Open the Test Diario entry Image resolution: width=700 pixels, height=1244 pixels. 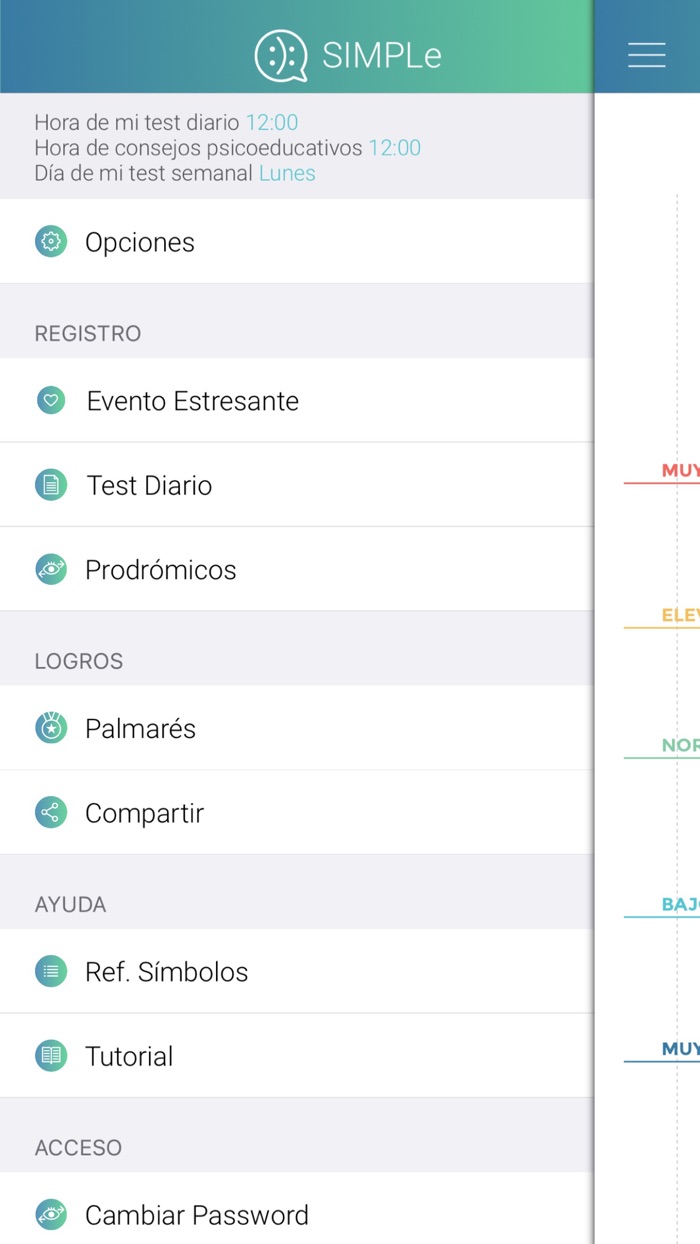pos(149,485)
